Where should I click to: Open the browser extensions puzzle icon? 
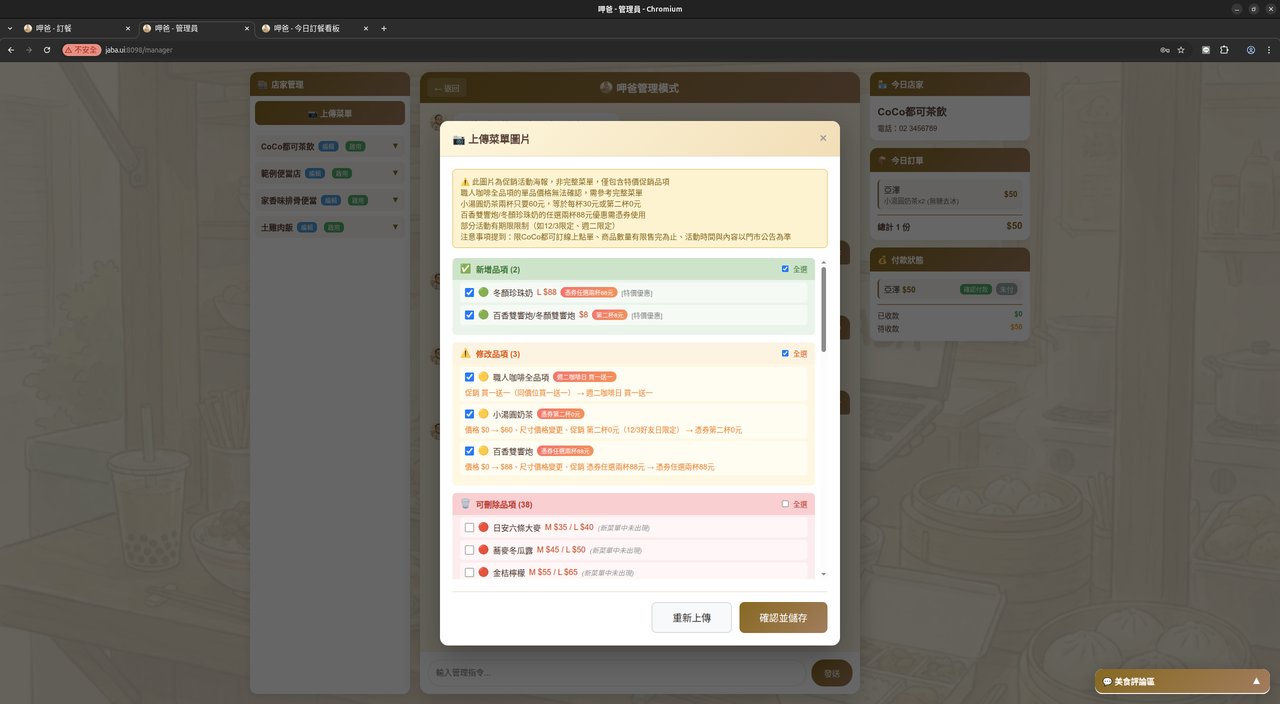(1224, 49)
